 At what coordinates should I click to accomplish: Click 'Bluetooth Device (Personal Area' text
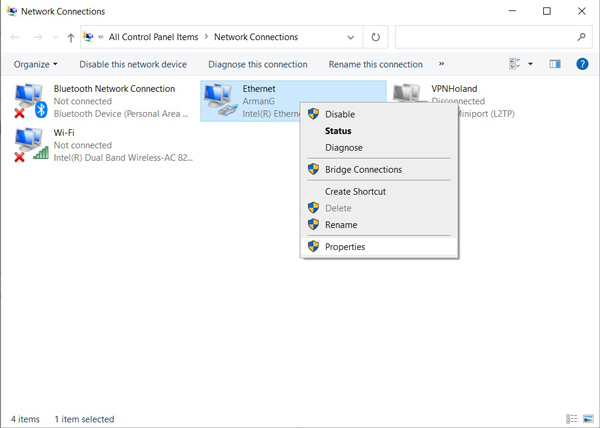click(x=121, y=114)
